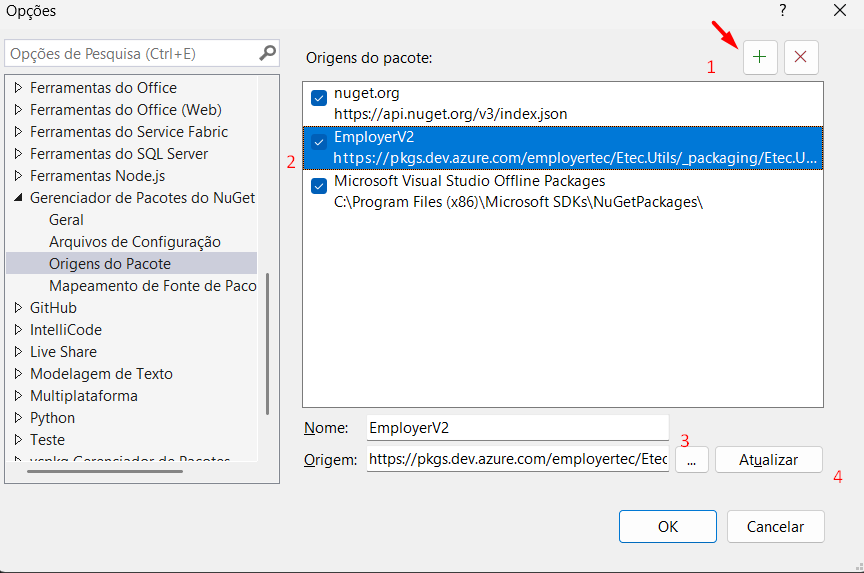Select Ferramentas do Service Fabric label

(x=129, y=132)
